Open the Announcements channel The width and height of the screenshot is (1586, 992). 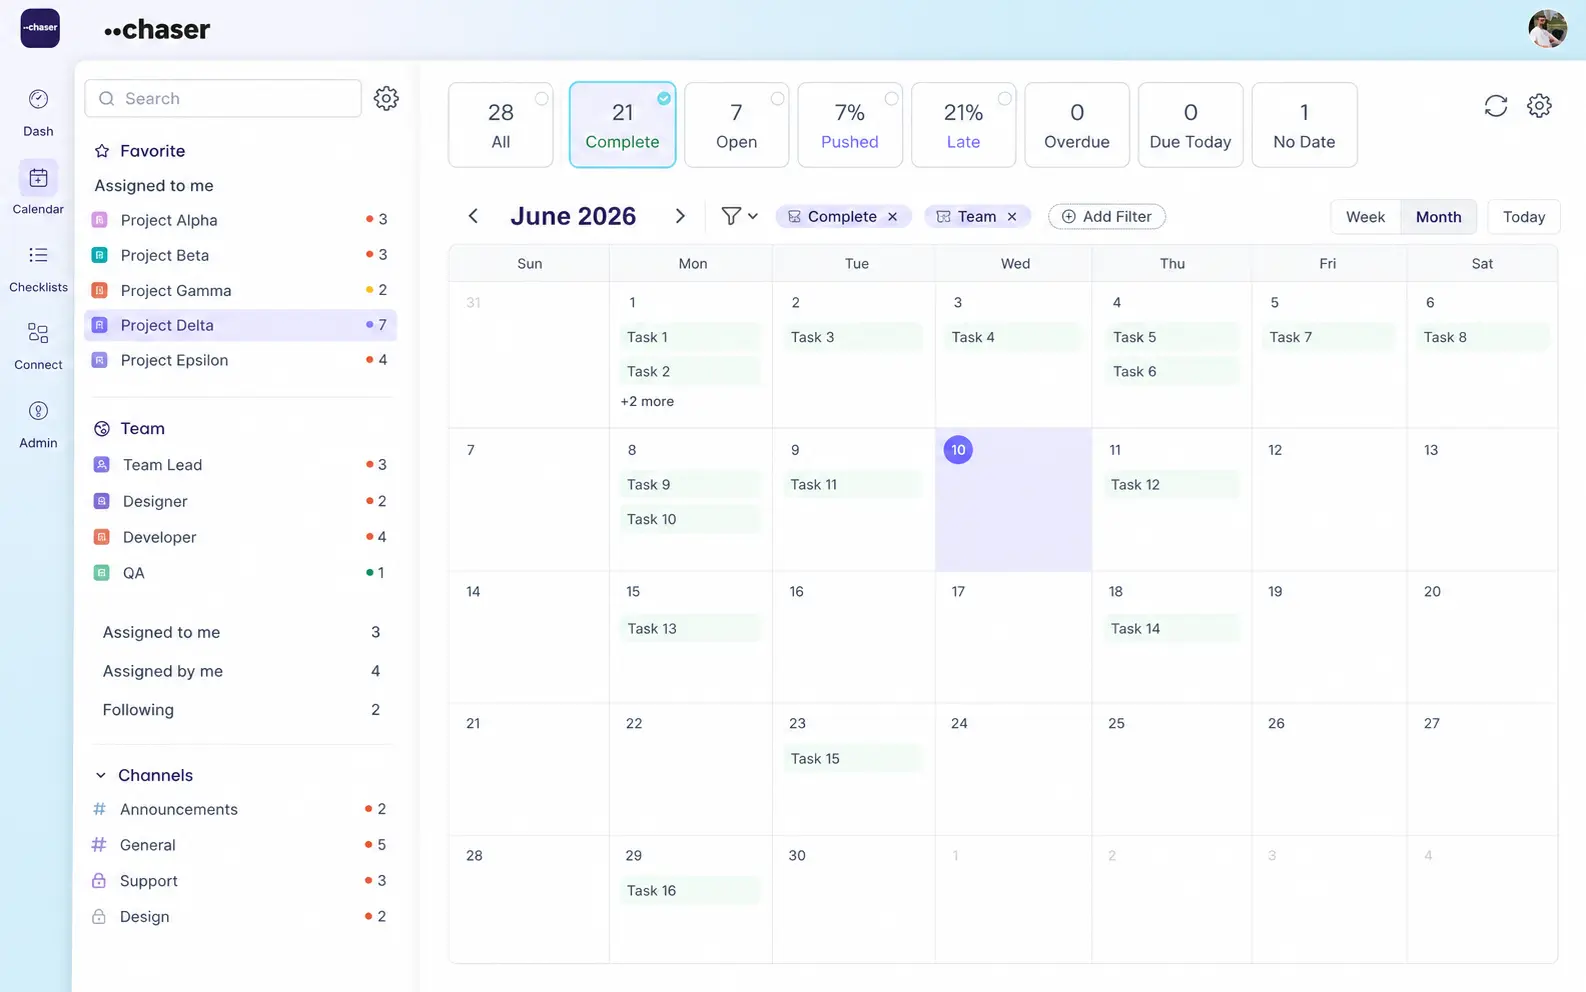(240, 809)
